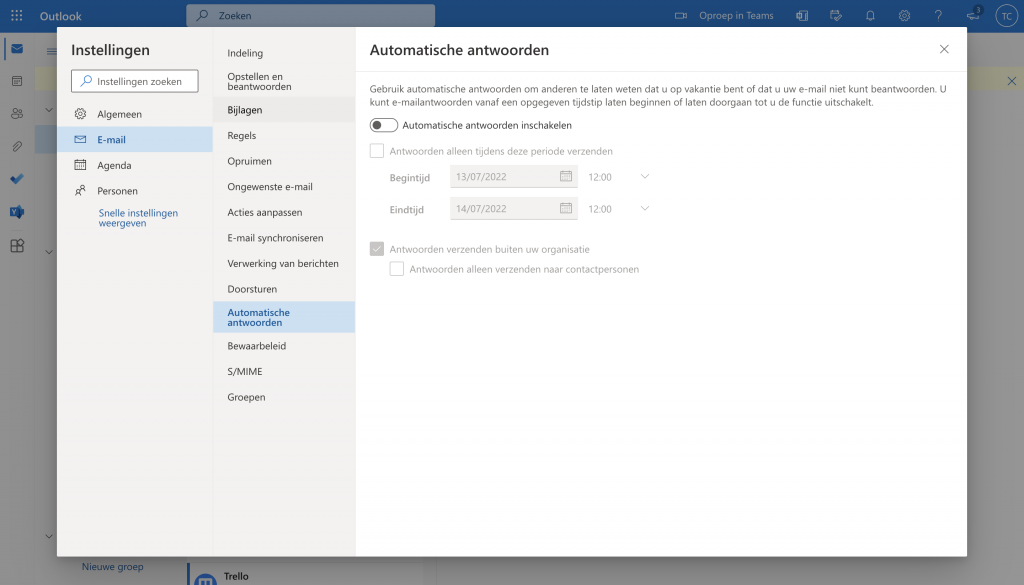1024x585 pixels.
Task: Click the hamburger menu icon behind the dialog
Action: click(51, 51)
